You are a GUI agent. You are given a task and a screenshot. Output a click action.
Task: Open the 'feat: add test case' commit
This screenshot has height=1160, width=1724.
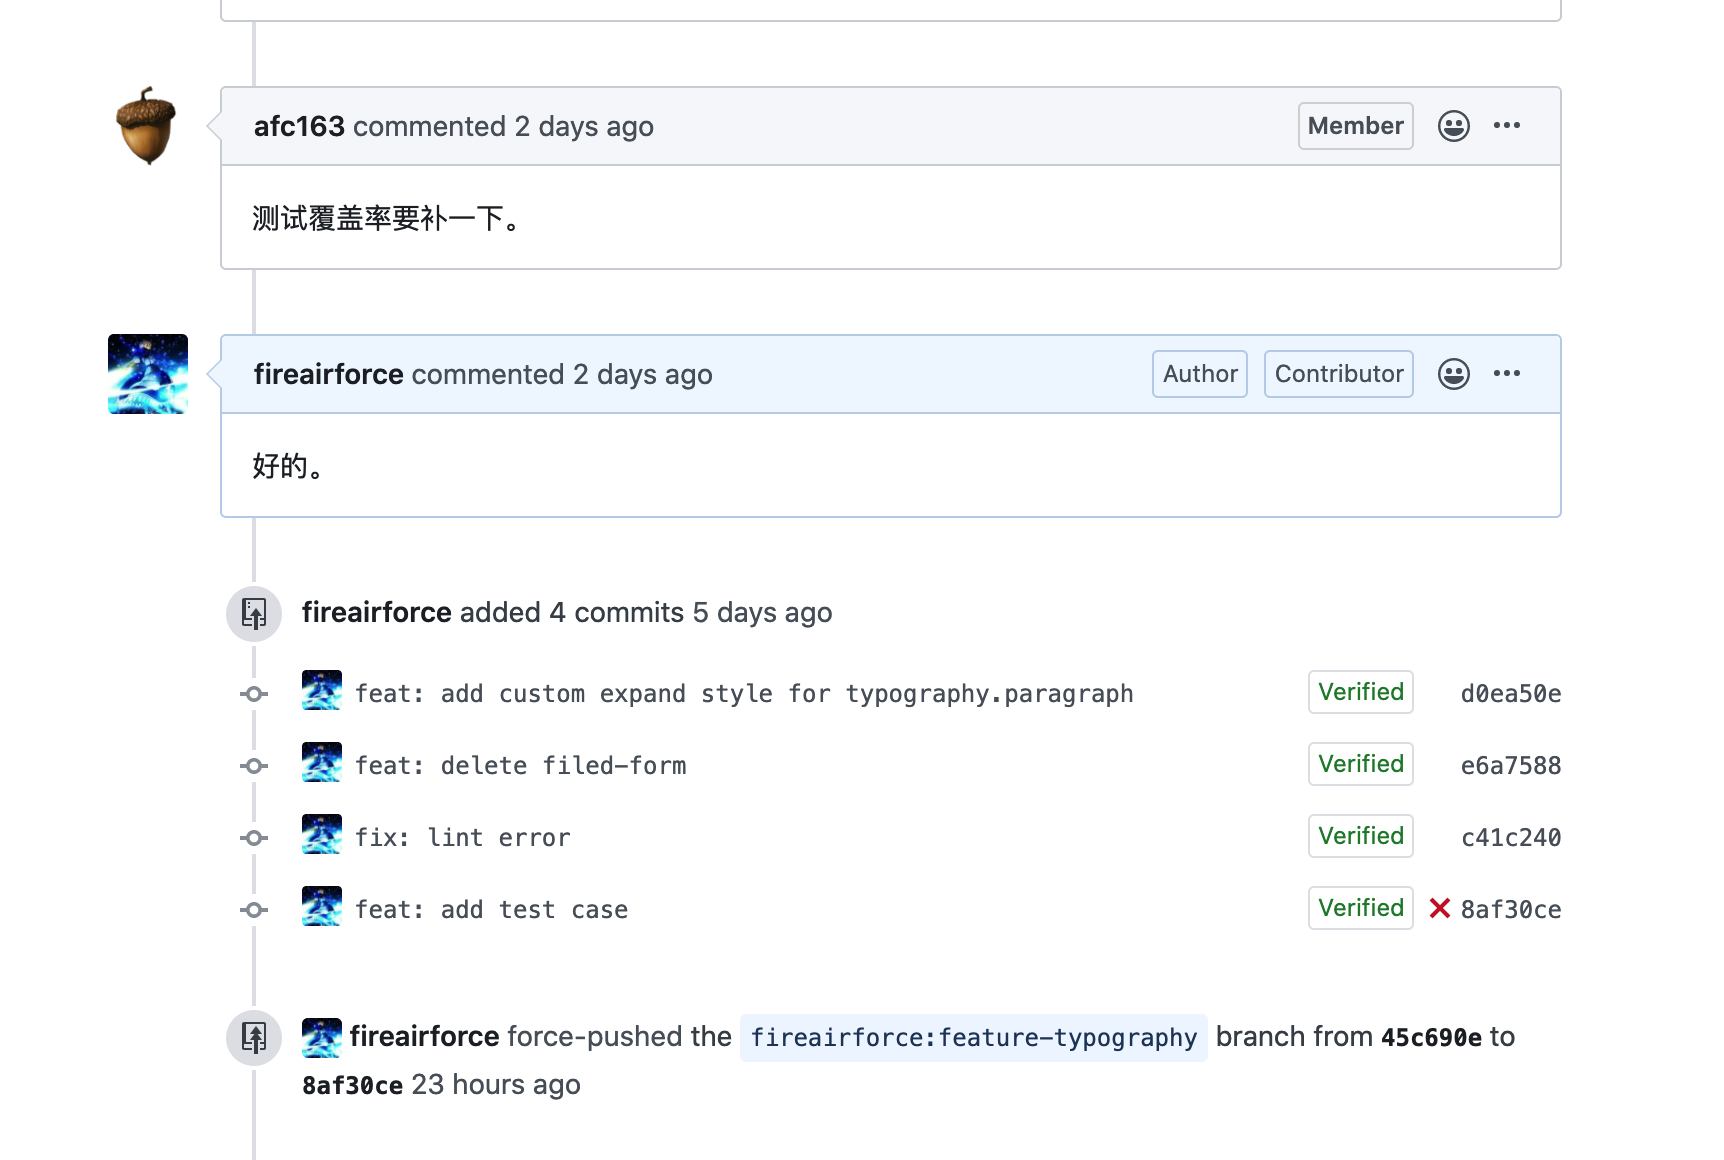[x=491, y=910]
